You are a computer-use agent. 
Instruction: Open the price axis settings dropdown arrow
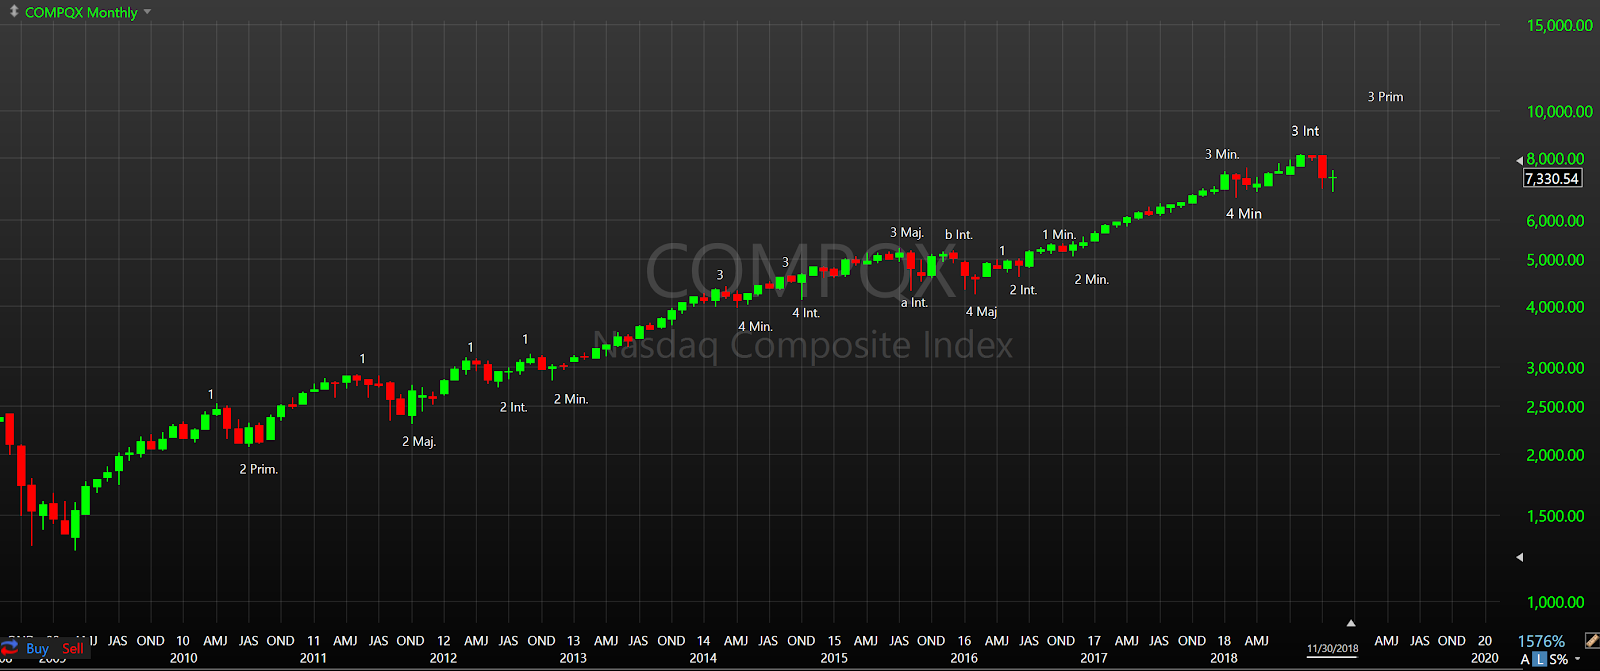coord(1578,659)
